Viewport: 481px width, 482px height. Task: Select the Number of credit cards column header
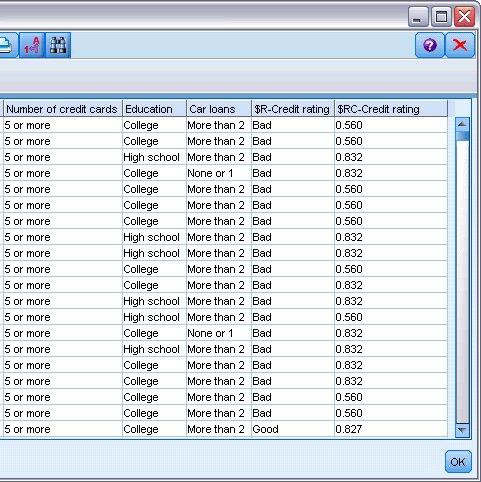pos(62,109)
